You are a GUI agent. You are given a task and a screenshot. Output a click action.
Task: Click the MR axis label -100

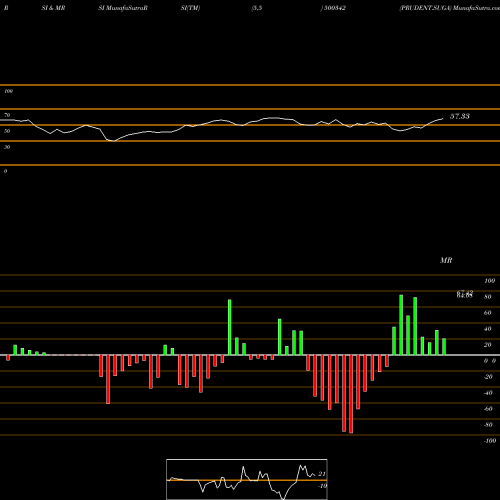coord(490,441)
